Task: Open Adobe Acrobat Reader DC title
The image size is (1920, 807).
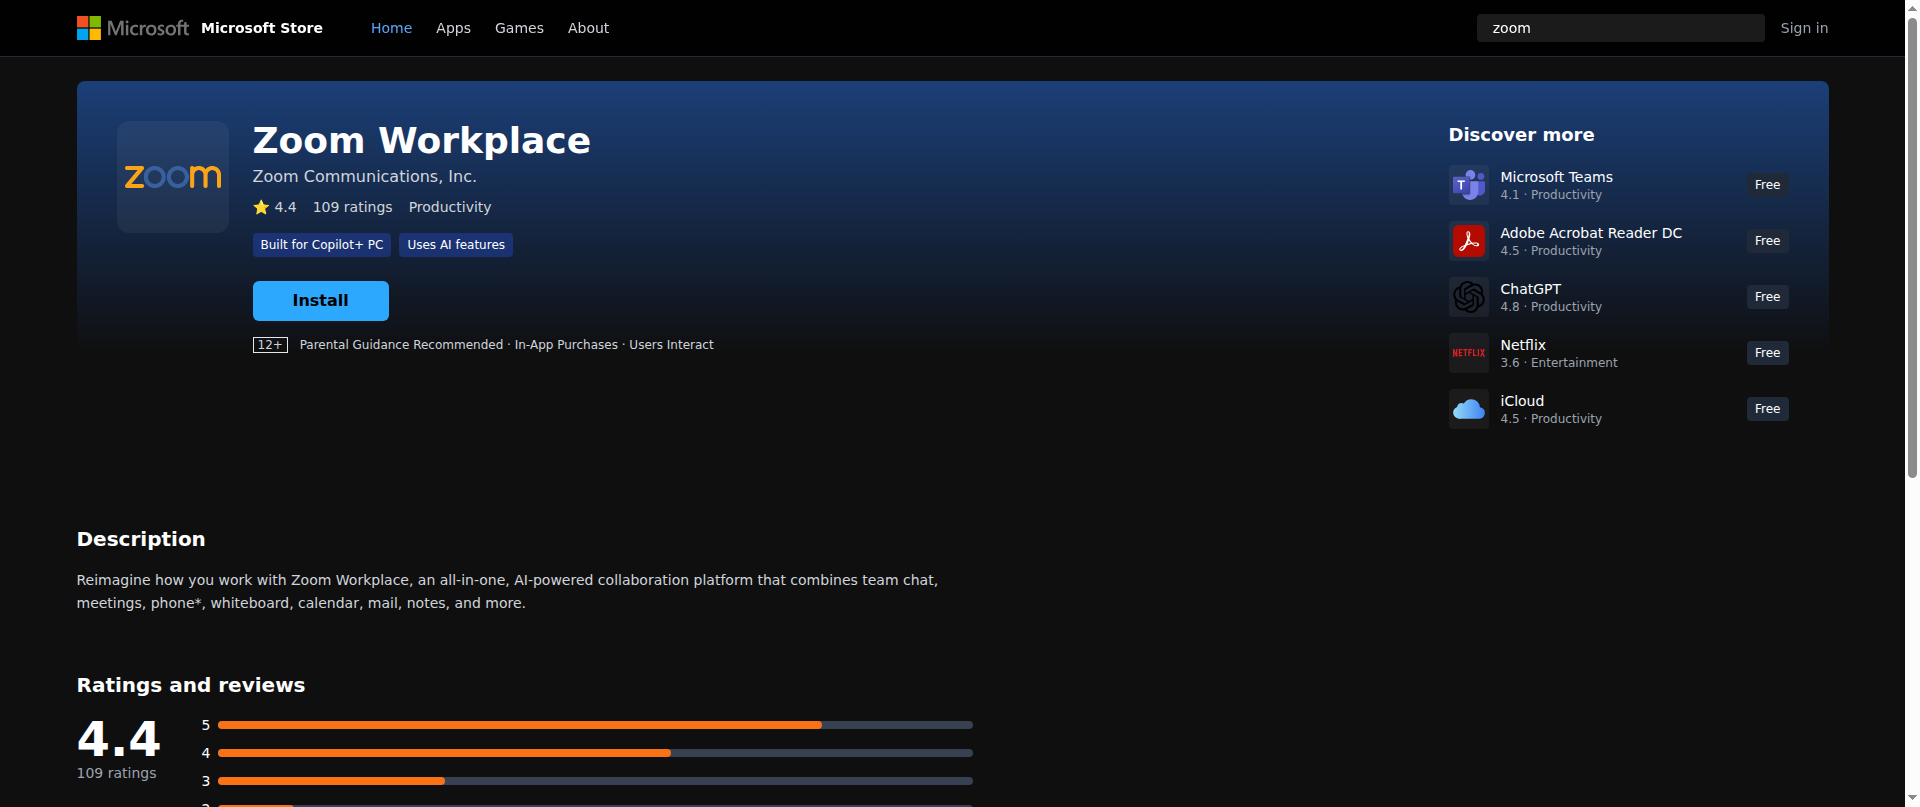Action: click(1591, 233)
